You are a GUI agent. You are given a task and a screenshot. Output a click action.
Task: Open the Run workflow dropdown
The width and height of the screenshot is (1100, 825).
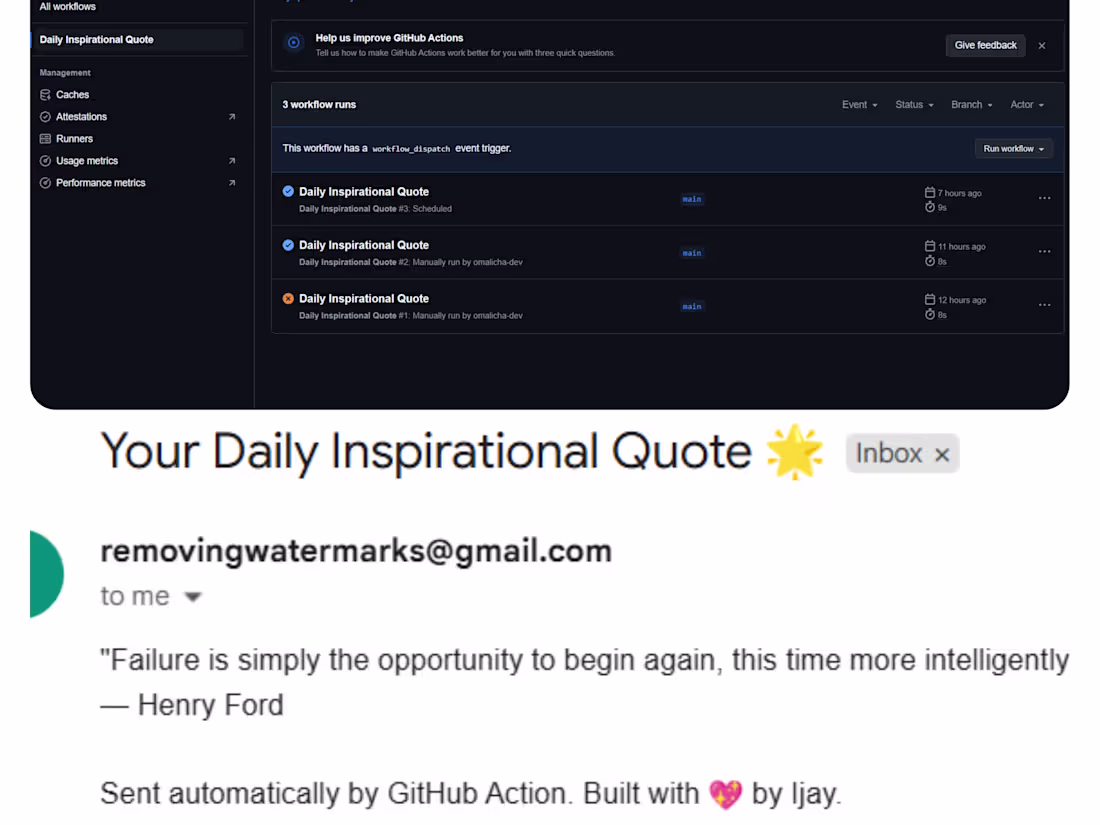(1013, 148)
